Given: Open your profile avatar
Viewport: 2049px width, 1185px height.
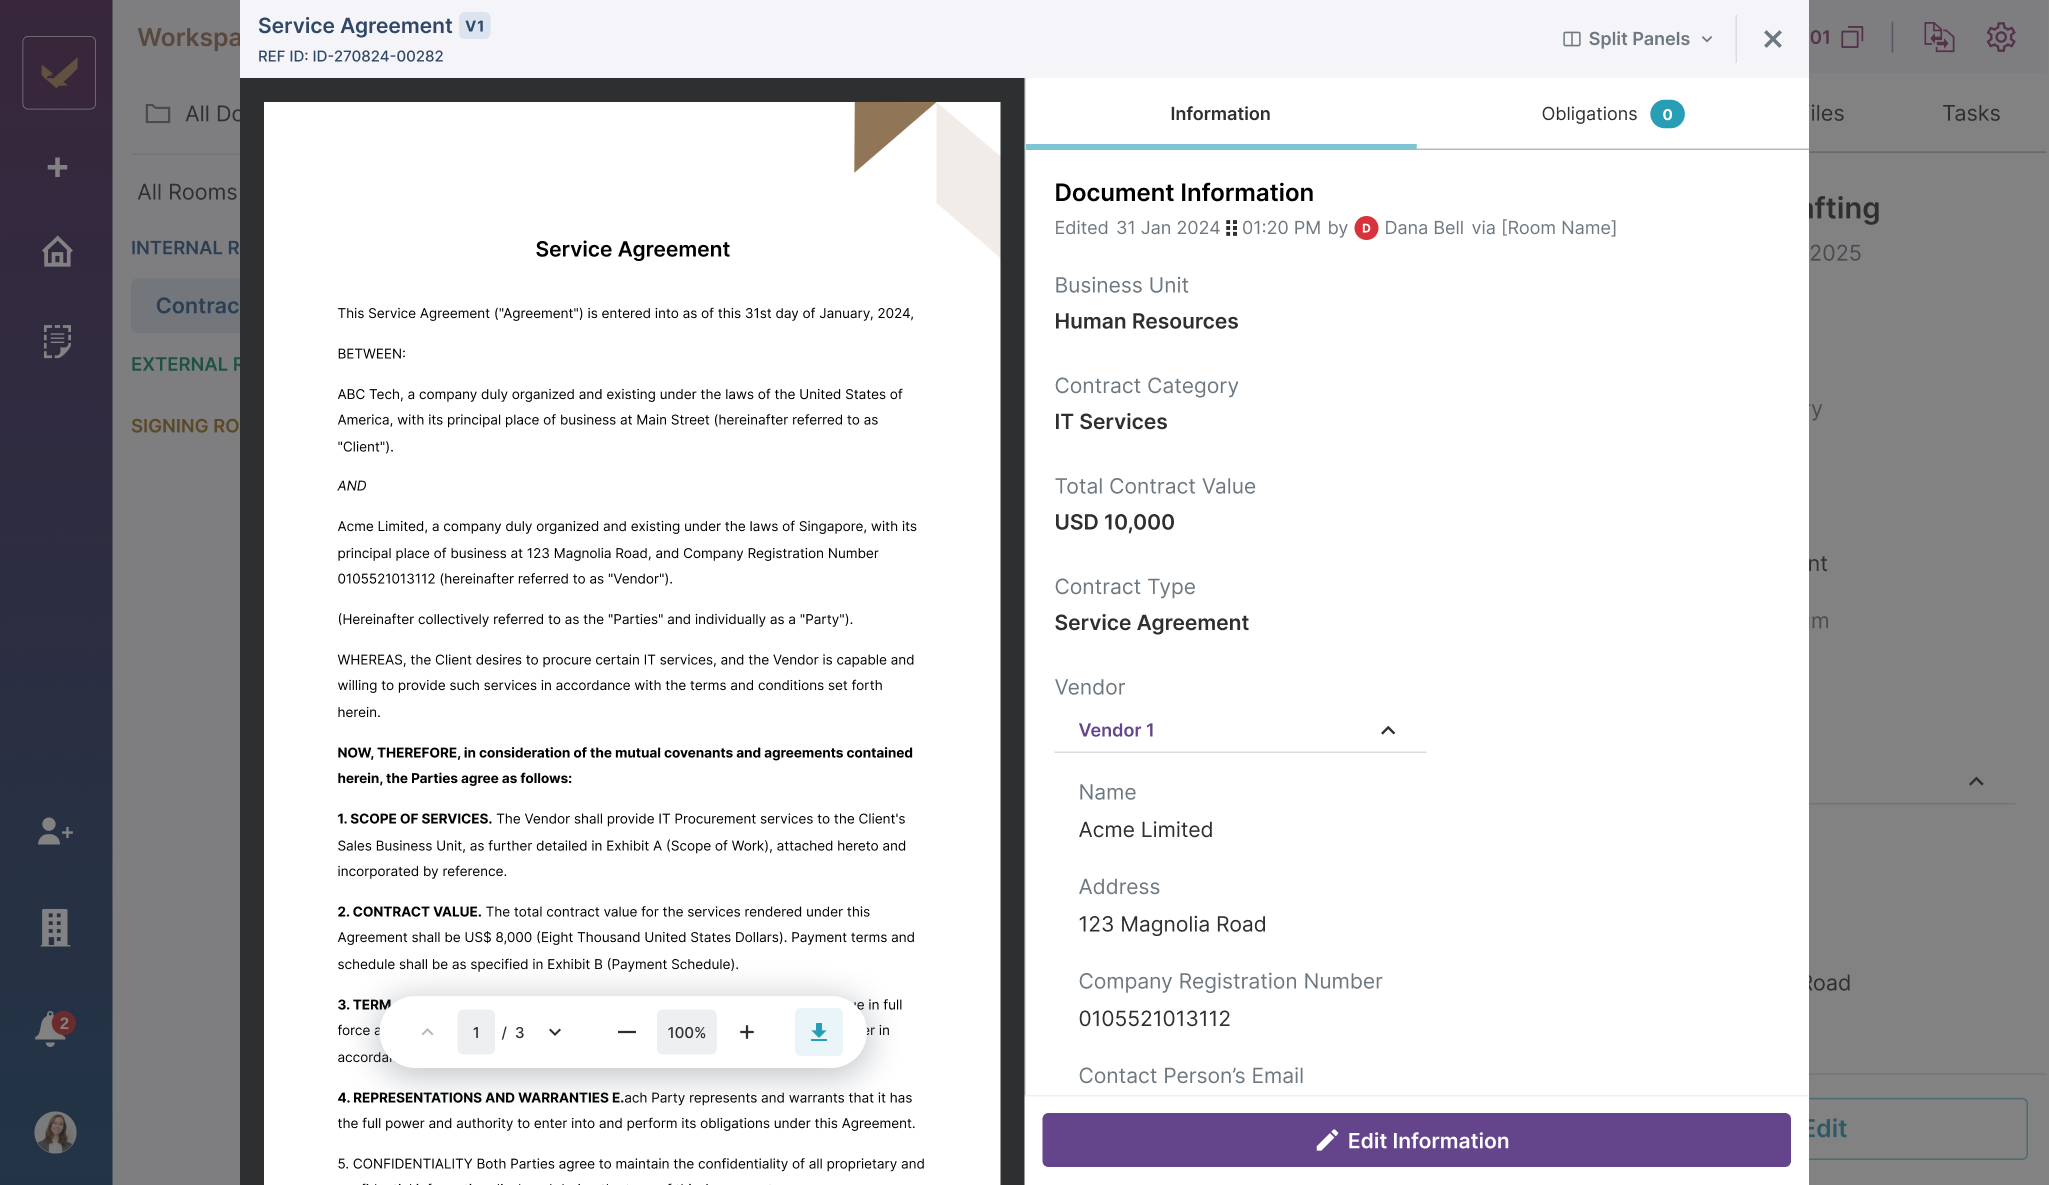Looking at the screenshot, I should pyautogui.click(x=57, y=1132).
